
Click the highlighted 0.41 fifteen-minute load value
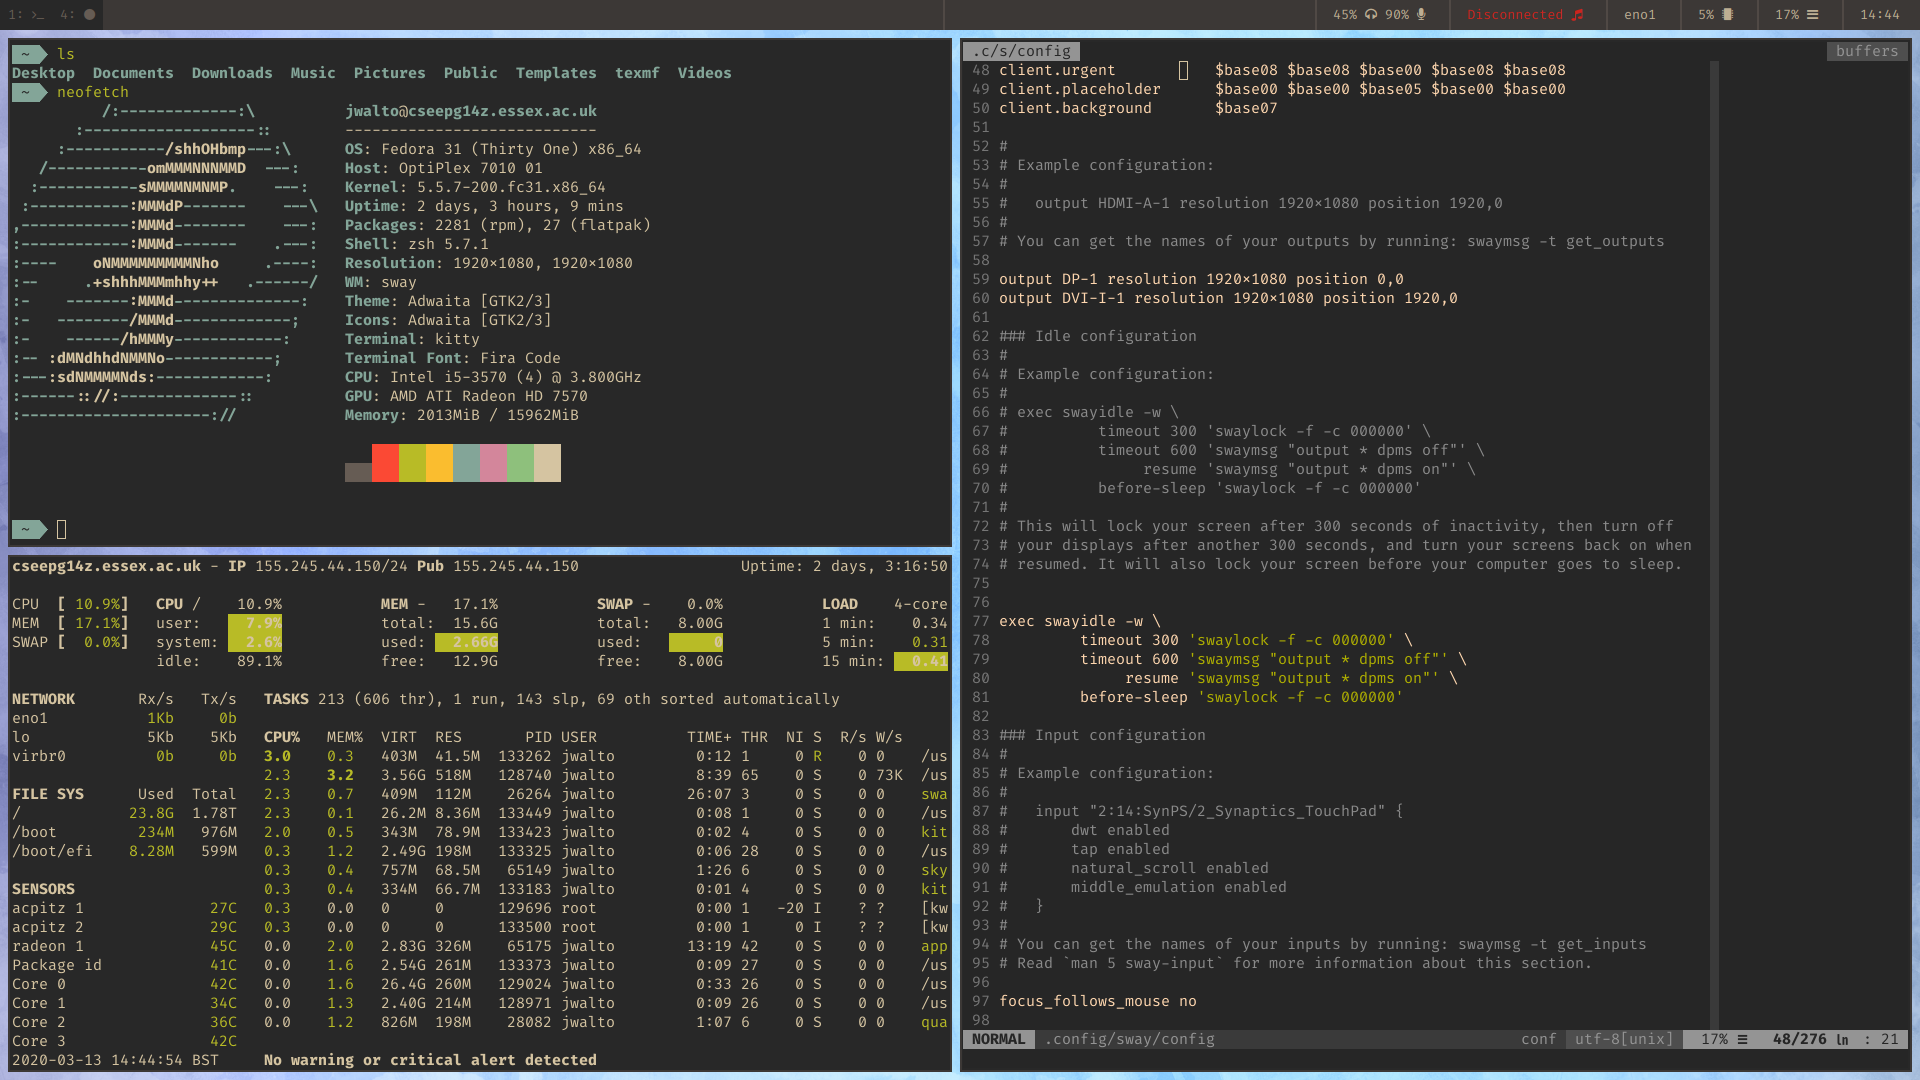tap(921, 661)
